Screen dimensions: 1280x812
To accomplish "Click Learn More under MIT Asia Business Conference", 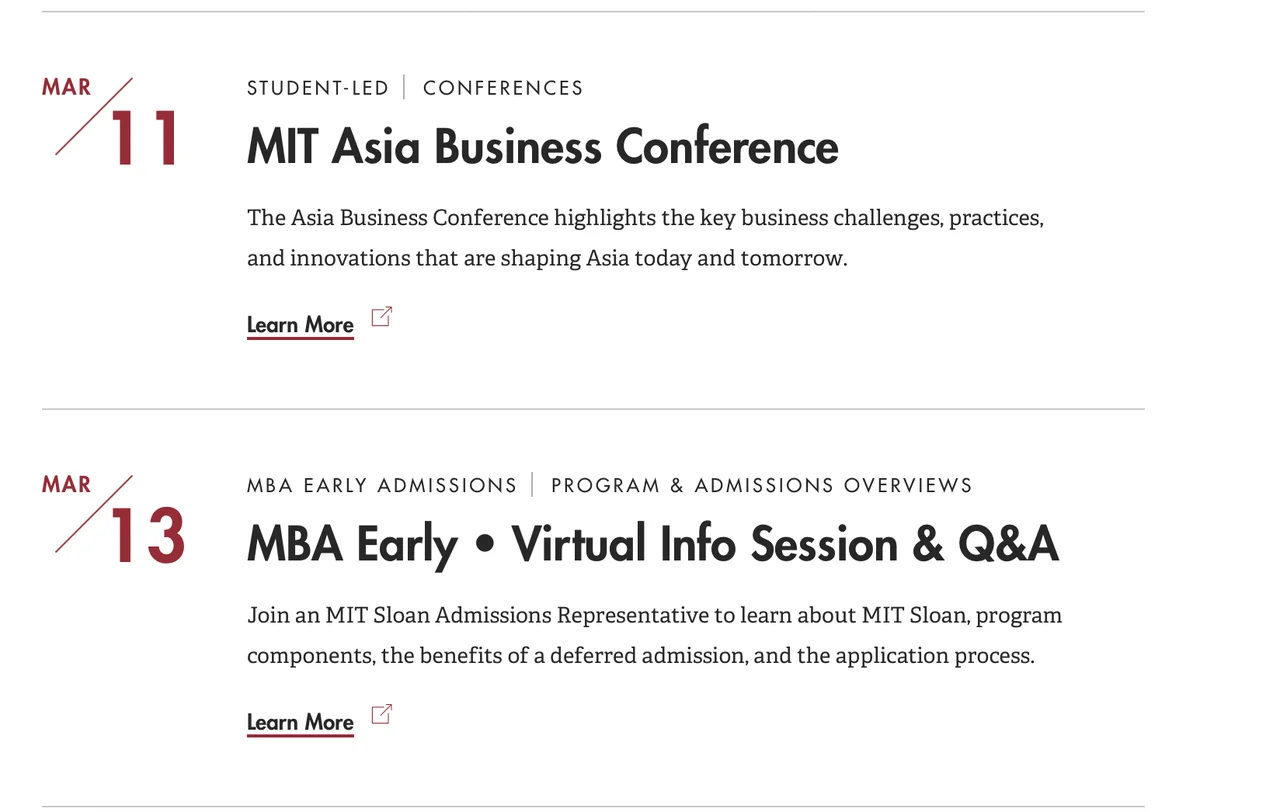I will click(x=300, y=325).
